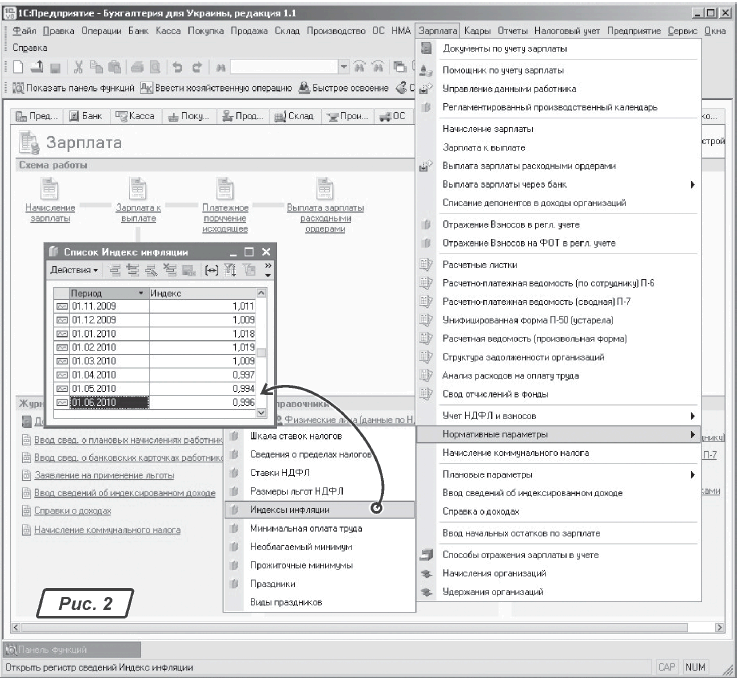Click the inflation list vertical scrollbar thumb
739x681 pixels.
pyautogui.click(x=262, y=353)
